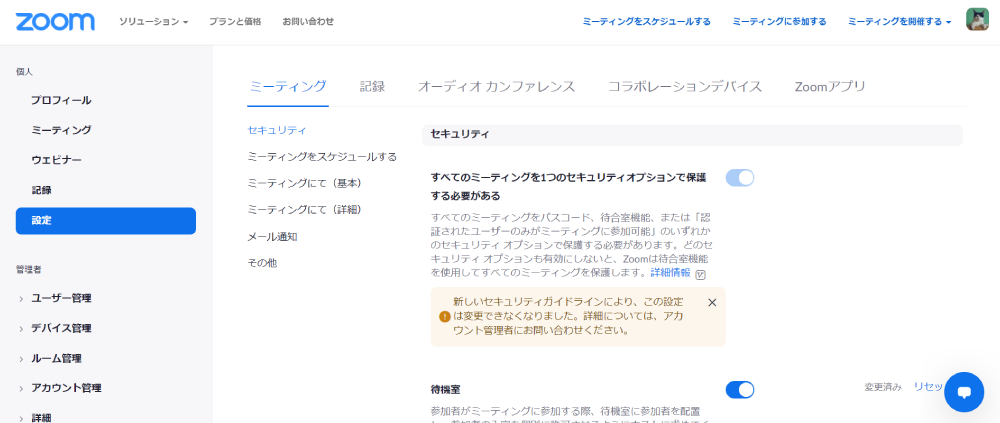This screenshot has width=1000, height=423.
Task: Click the external link icon beside 詳細情報
Action: (701, 274)
